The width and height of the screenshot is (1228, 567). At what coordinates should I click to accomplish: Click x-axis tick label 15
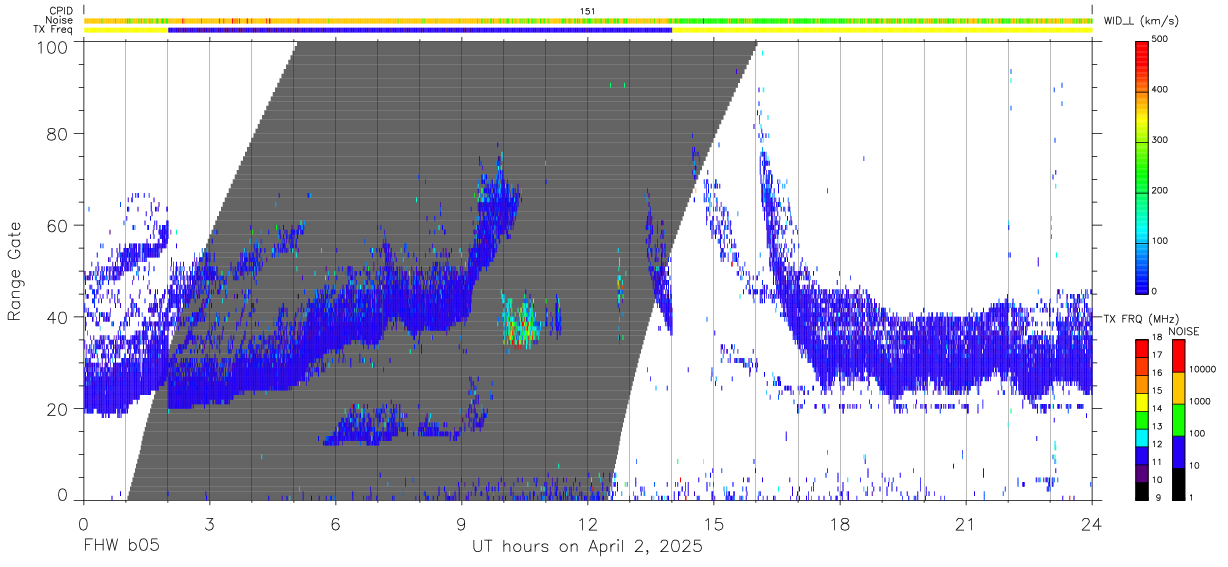714,524
